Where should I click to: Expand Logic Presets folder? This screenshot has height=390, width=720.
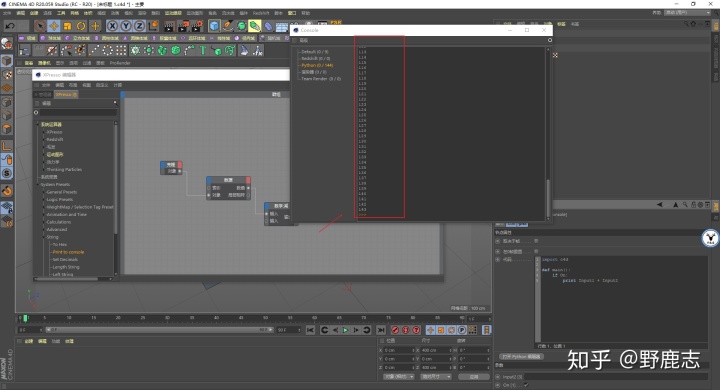click(59, 199)
